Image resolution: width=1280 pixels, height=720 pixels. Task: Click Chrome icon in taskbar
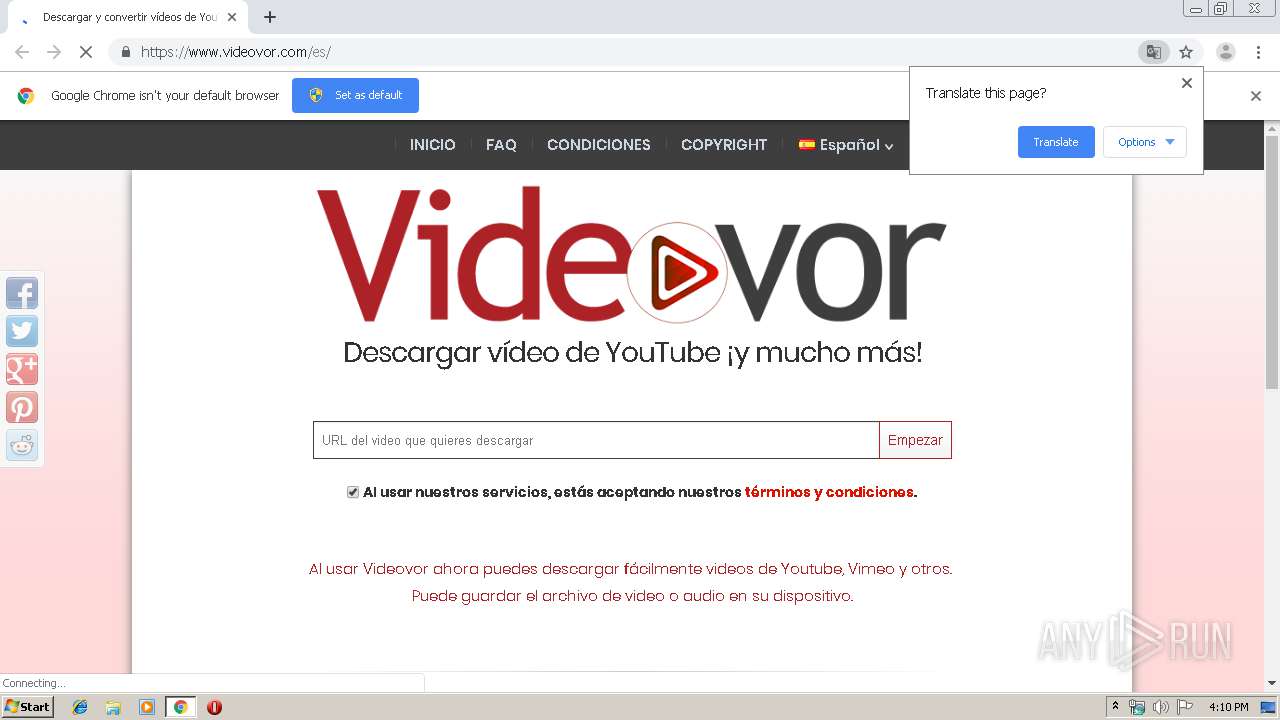click(x=180, y=707)
